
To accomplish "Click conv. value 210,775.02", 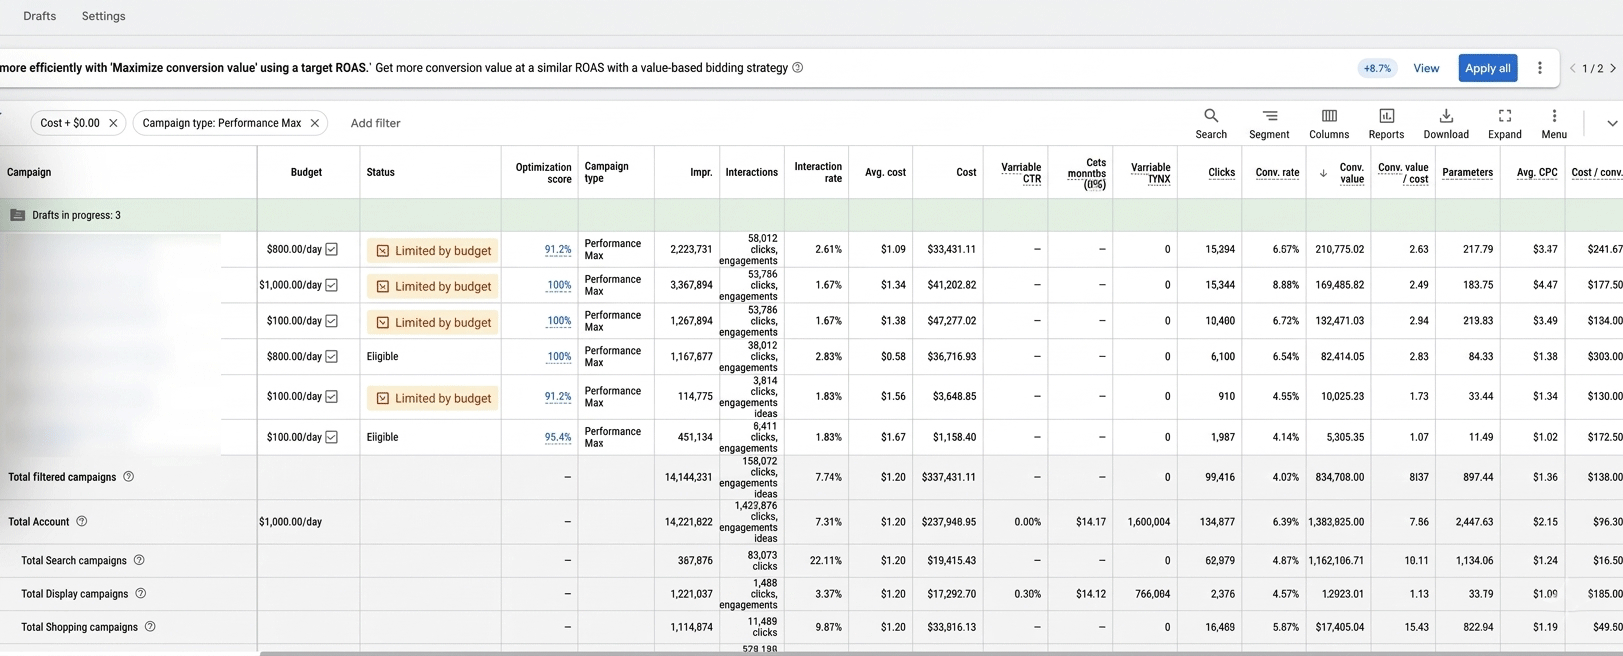I will point(1339,249).
